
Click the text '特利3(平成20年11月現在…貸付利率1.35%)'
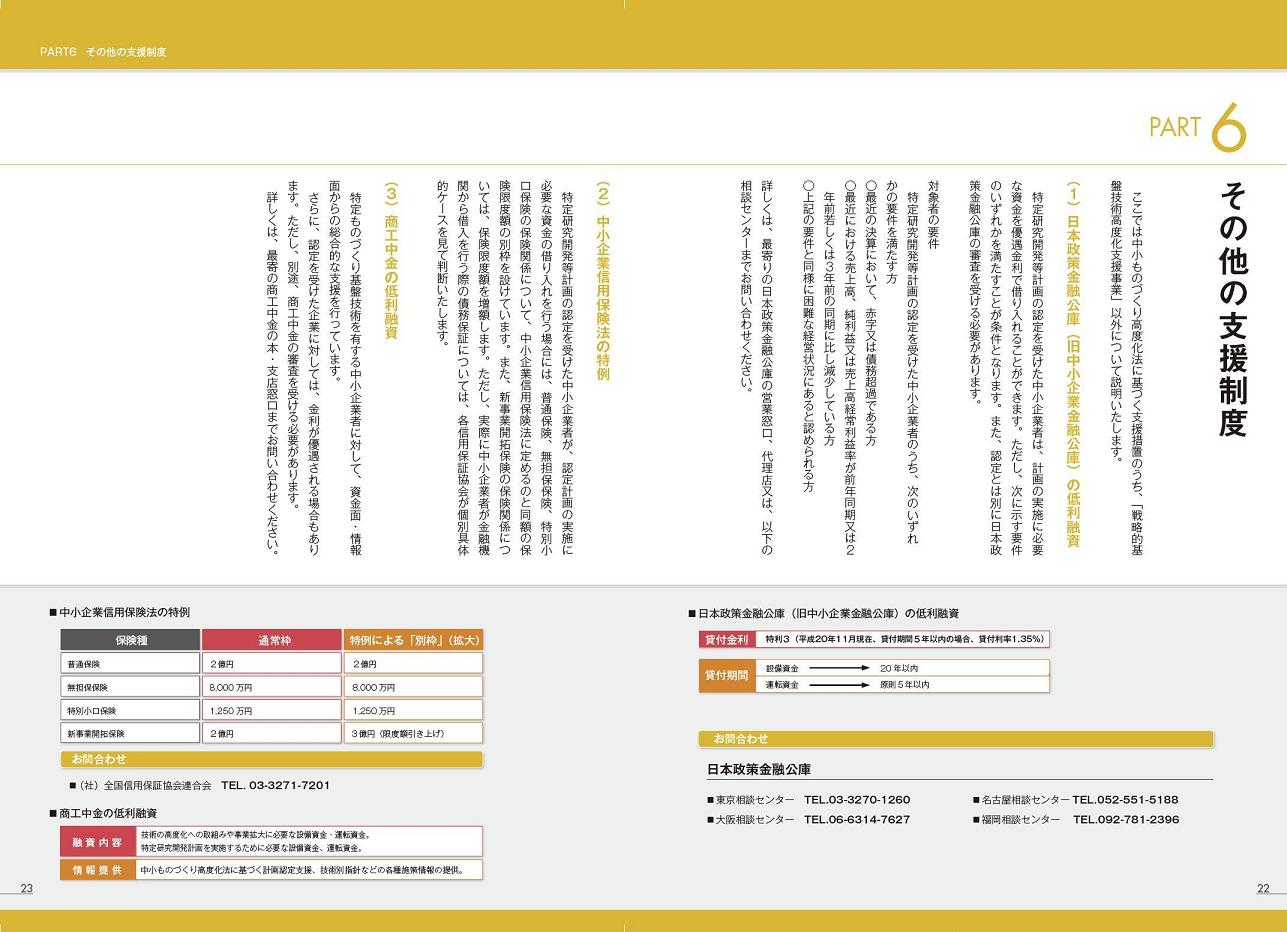pos(905,639)
